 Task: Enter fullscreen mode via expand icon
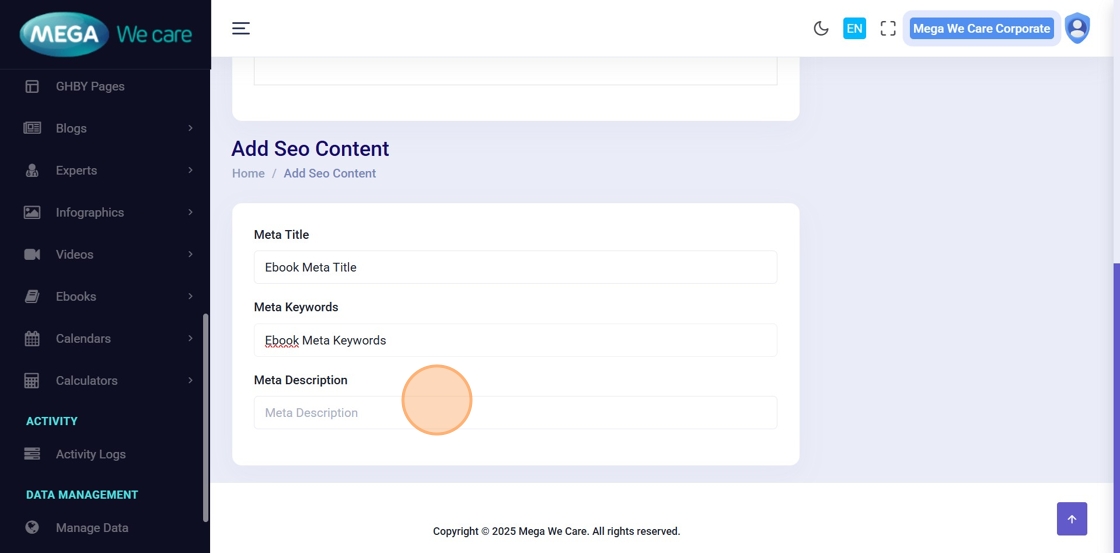tap(888, 29)
